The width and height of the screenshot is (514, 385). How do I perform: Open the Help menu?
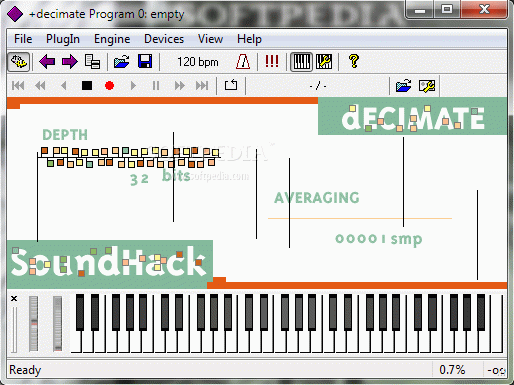point(249,39)
